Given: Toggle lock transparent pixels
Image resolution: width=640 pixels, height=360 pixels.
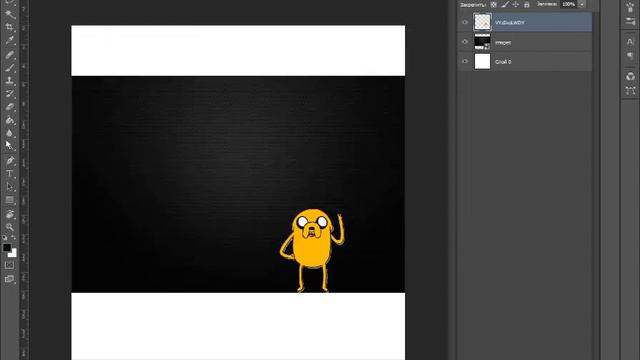Looking at the screenshot, I should (494, 4).
